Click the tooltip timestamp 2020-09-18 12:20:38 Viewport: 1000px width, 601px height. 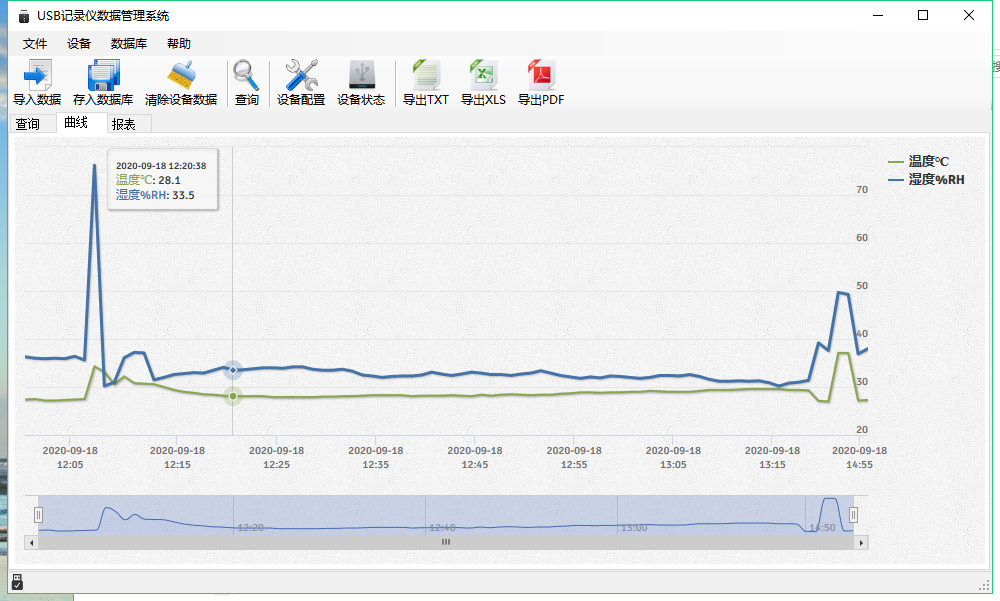point(161,166)
